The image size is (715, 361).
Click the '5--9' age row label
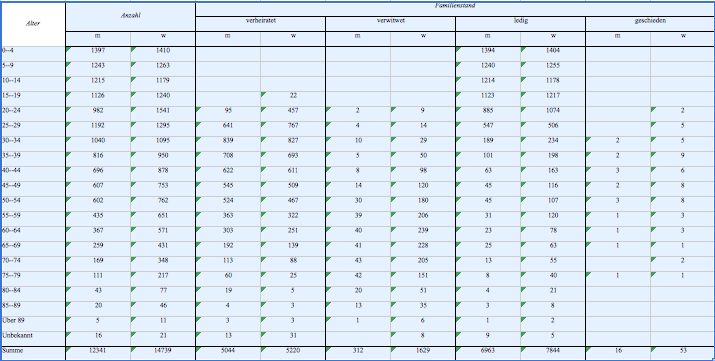(33, 69)
